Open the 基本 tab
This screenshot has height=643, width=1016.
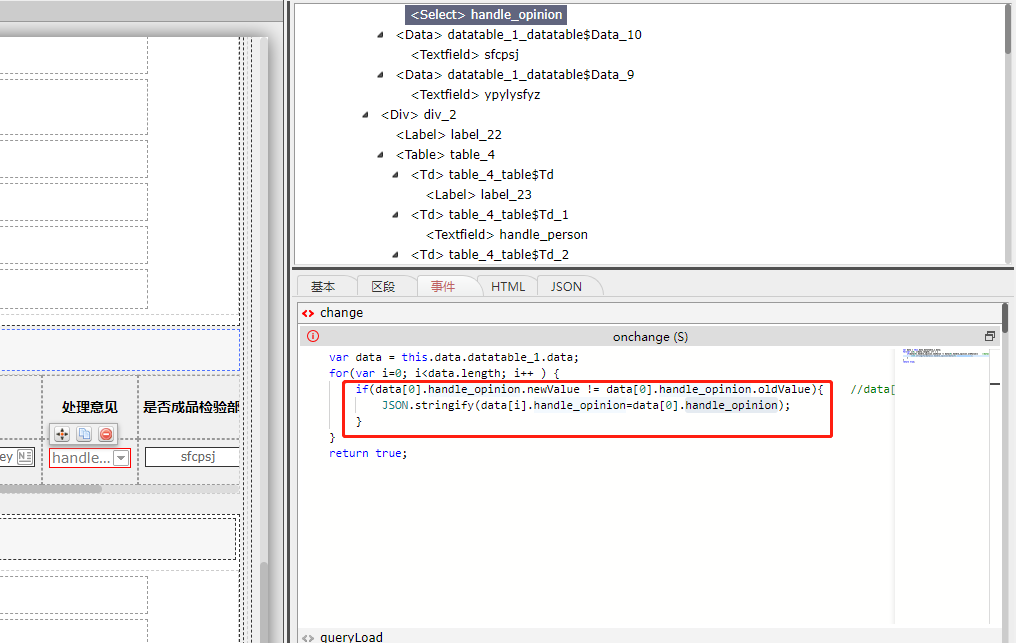(323, 286)
